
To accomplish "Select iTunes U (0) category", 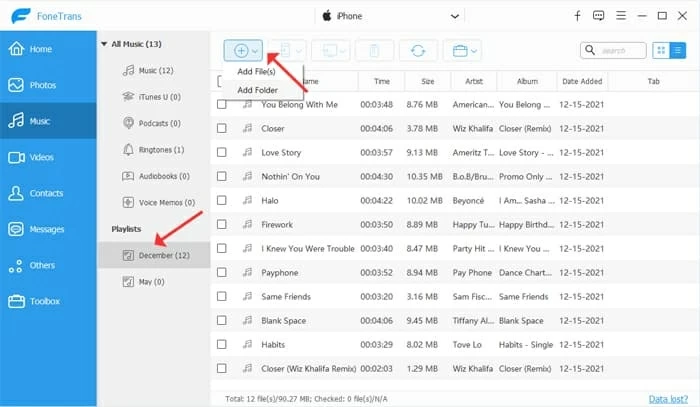I will [x=154, y=97].
